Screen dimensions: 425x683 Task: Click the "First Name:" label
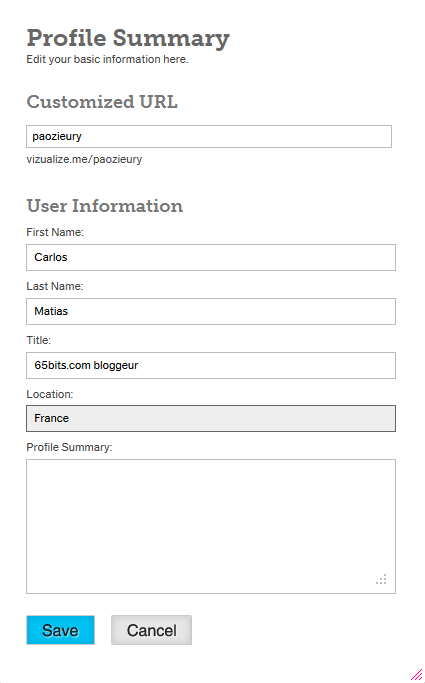click(55, 232)
